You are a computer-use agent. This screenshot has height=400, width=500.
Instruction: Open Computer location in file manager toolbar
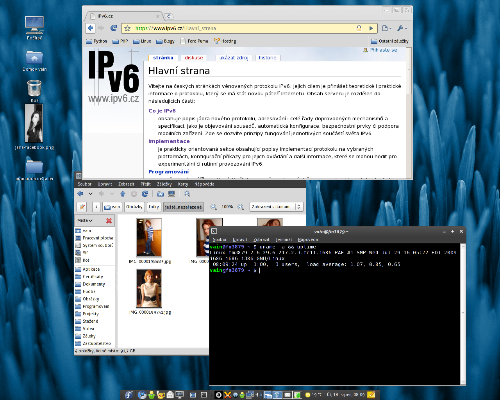tap(172, 194)
